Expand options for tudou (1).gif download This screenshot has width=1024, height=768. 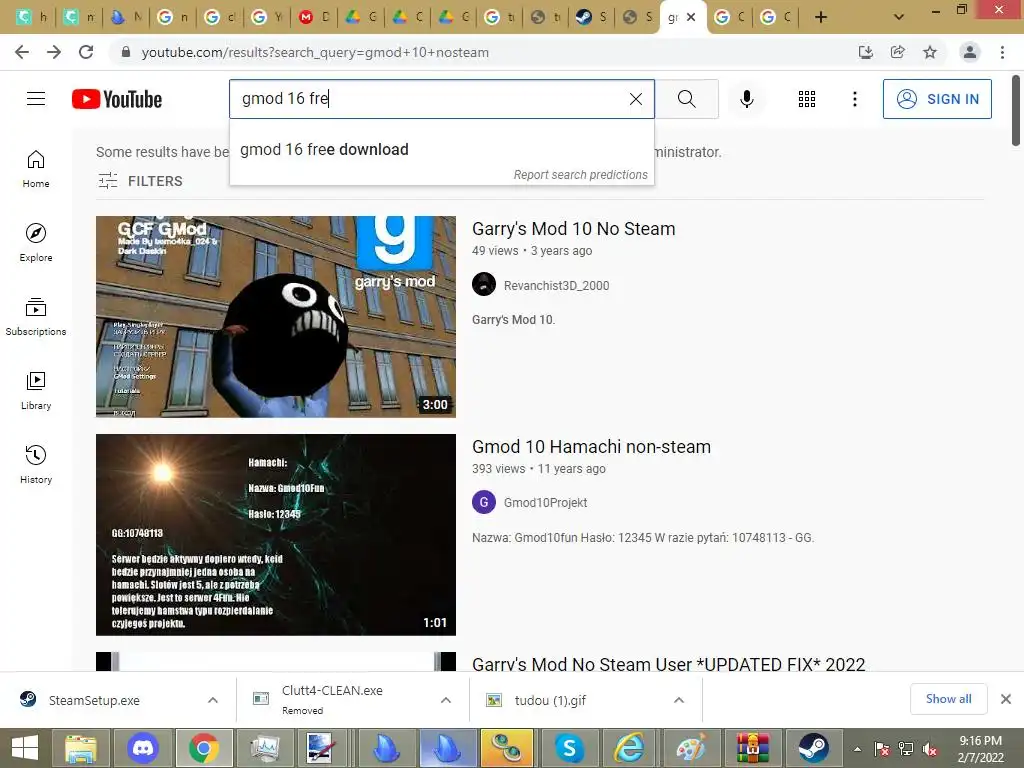pyautogui.click(x=679, y=700)
